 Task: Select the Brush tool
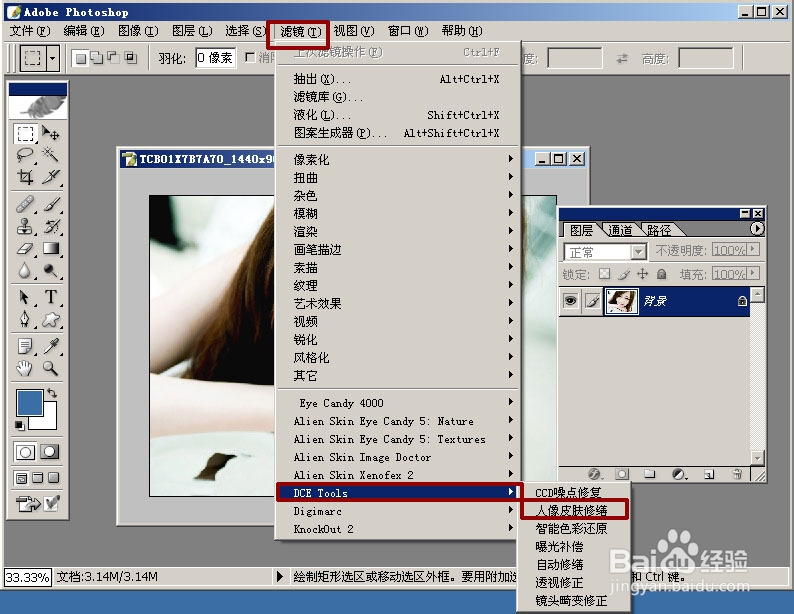click(x=50, y=204)
